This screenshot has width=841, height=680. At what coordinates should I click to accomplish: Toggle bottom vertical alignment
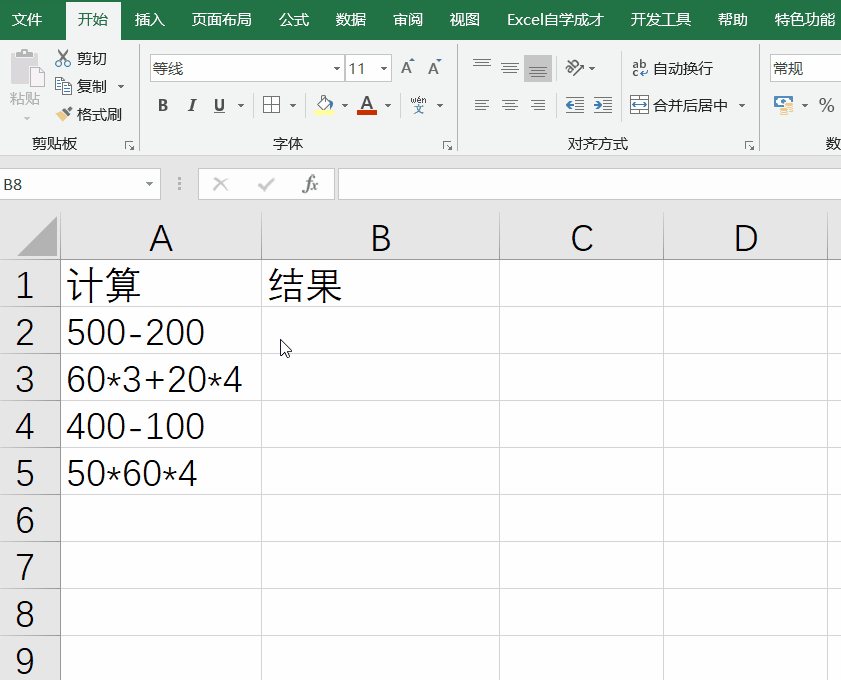(537, 68)
